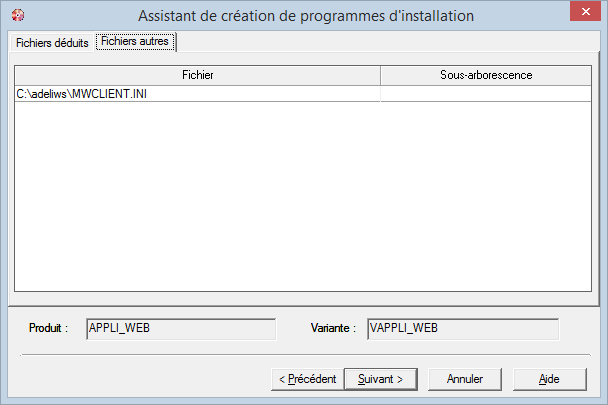Click the wizard window title text
Screen dimensions: 608x405
[x=304, y=16]
